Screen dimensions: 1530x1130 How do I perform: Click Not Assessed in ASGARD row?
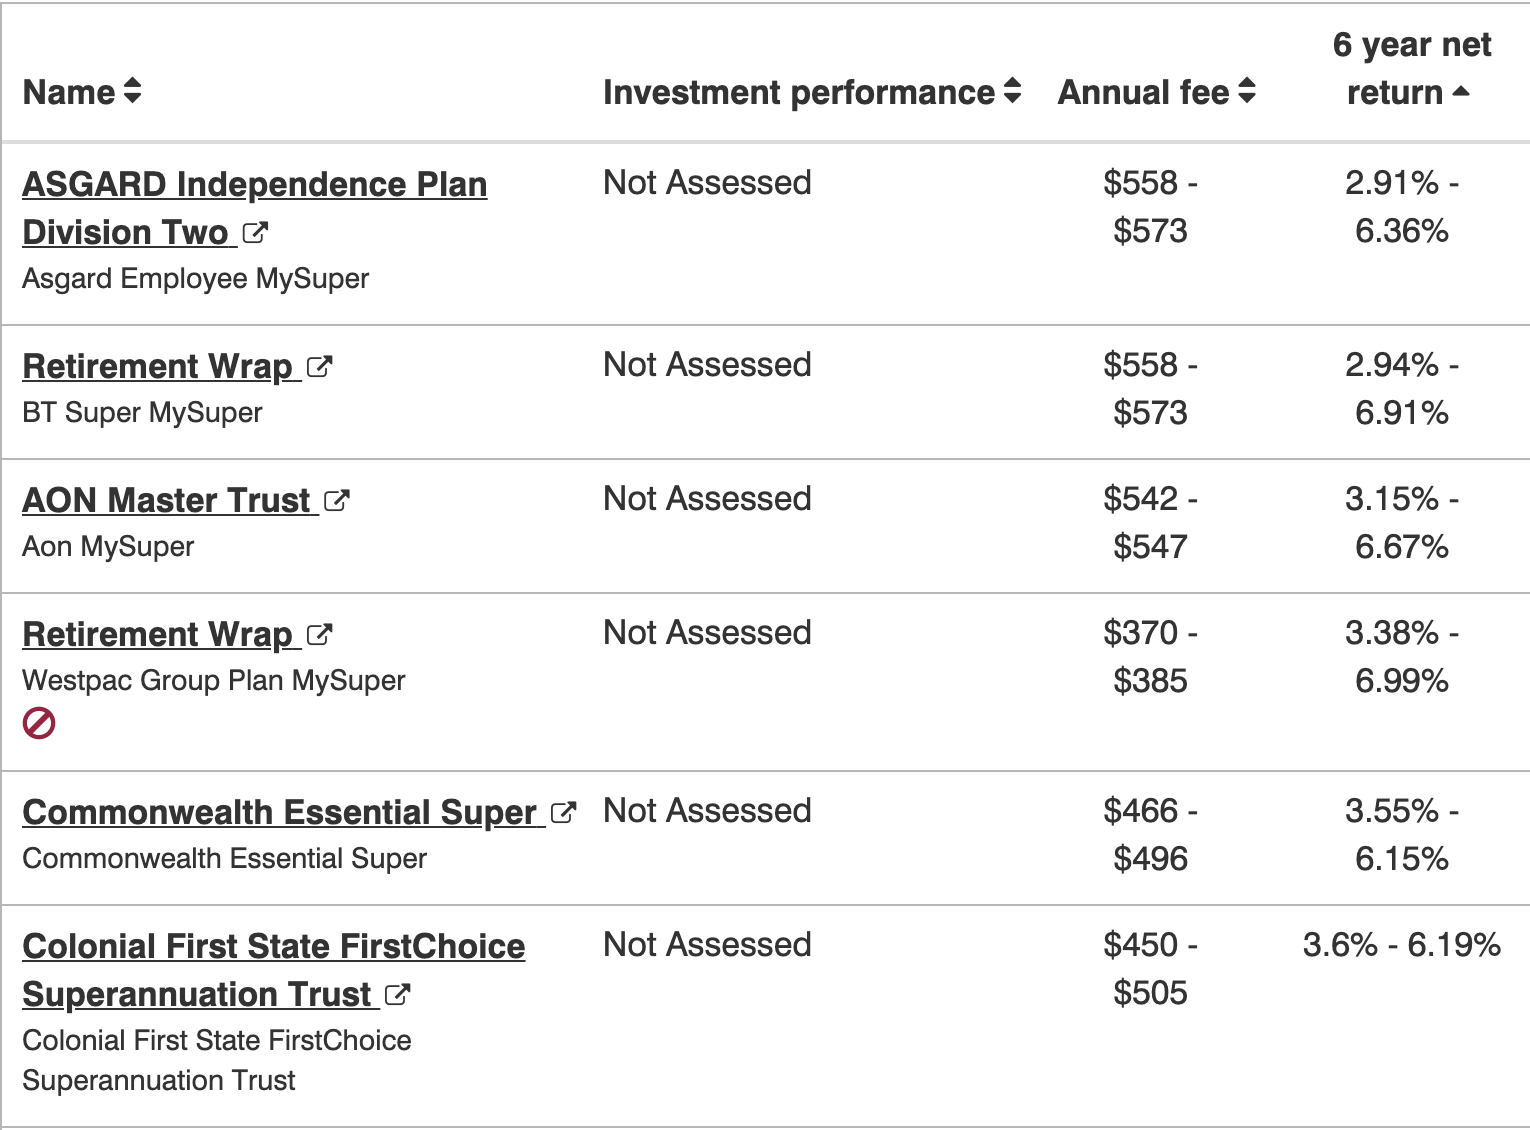pyautogui.click(x=707, y=183)
